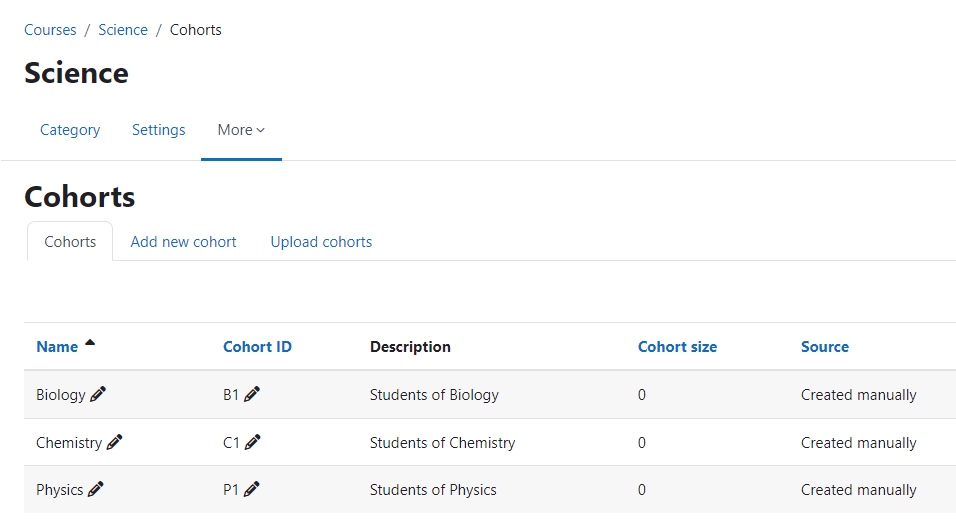Select the Students of Chemistry description cell
This screenshot has height=527, width=956.
(x=442, y=443)
